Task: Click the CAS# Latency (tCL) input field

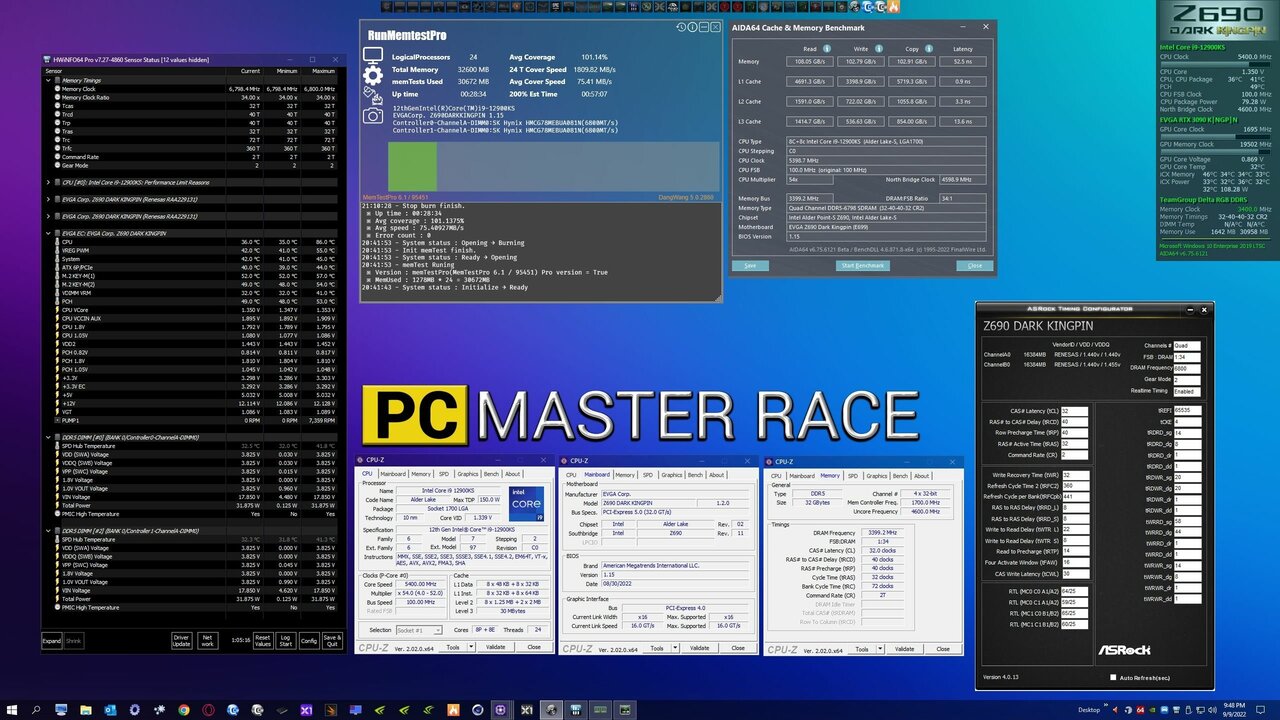Action: click(x=1073, y=411)
